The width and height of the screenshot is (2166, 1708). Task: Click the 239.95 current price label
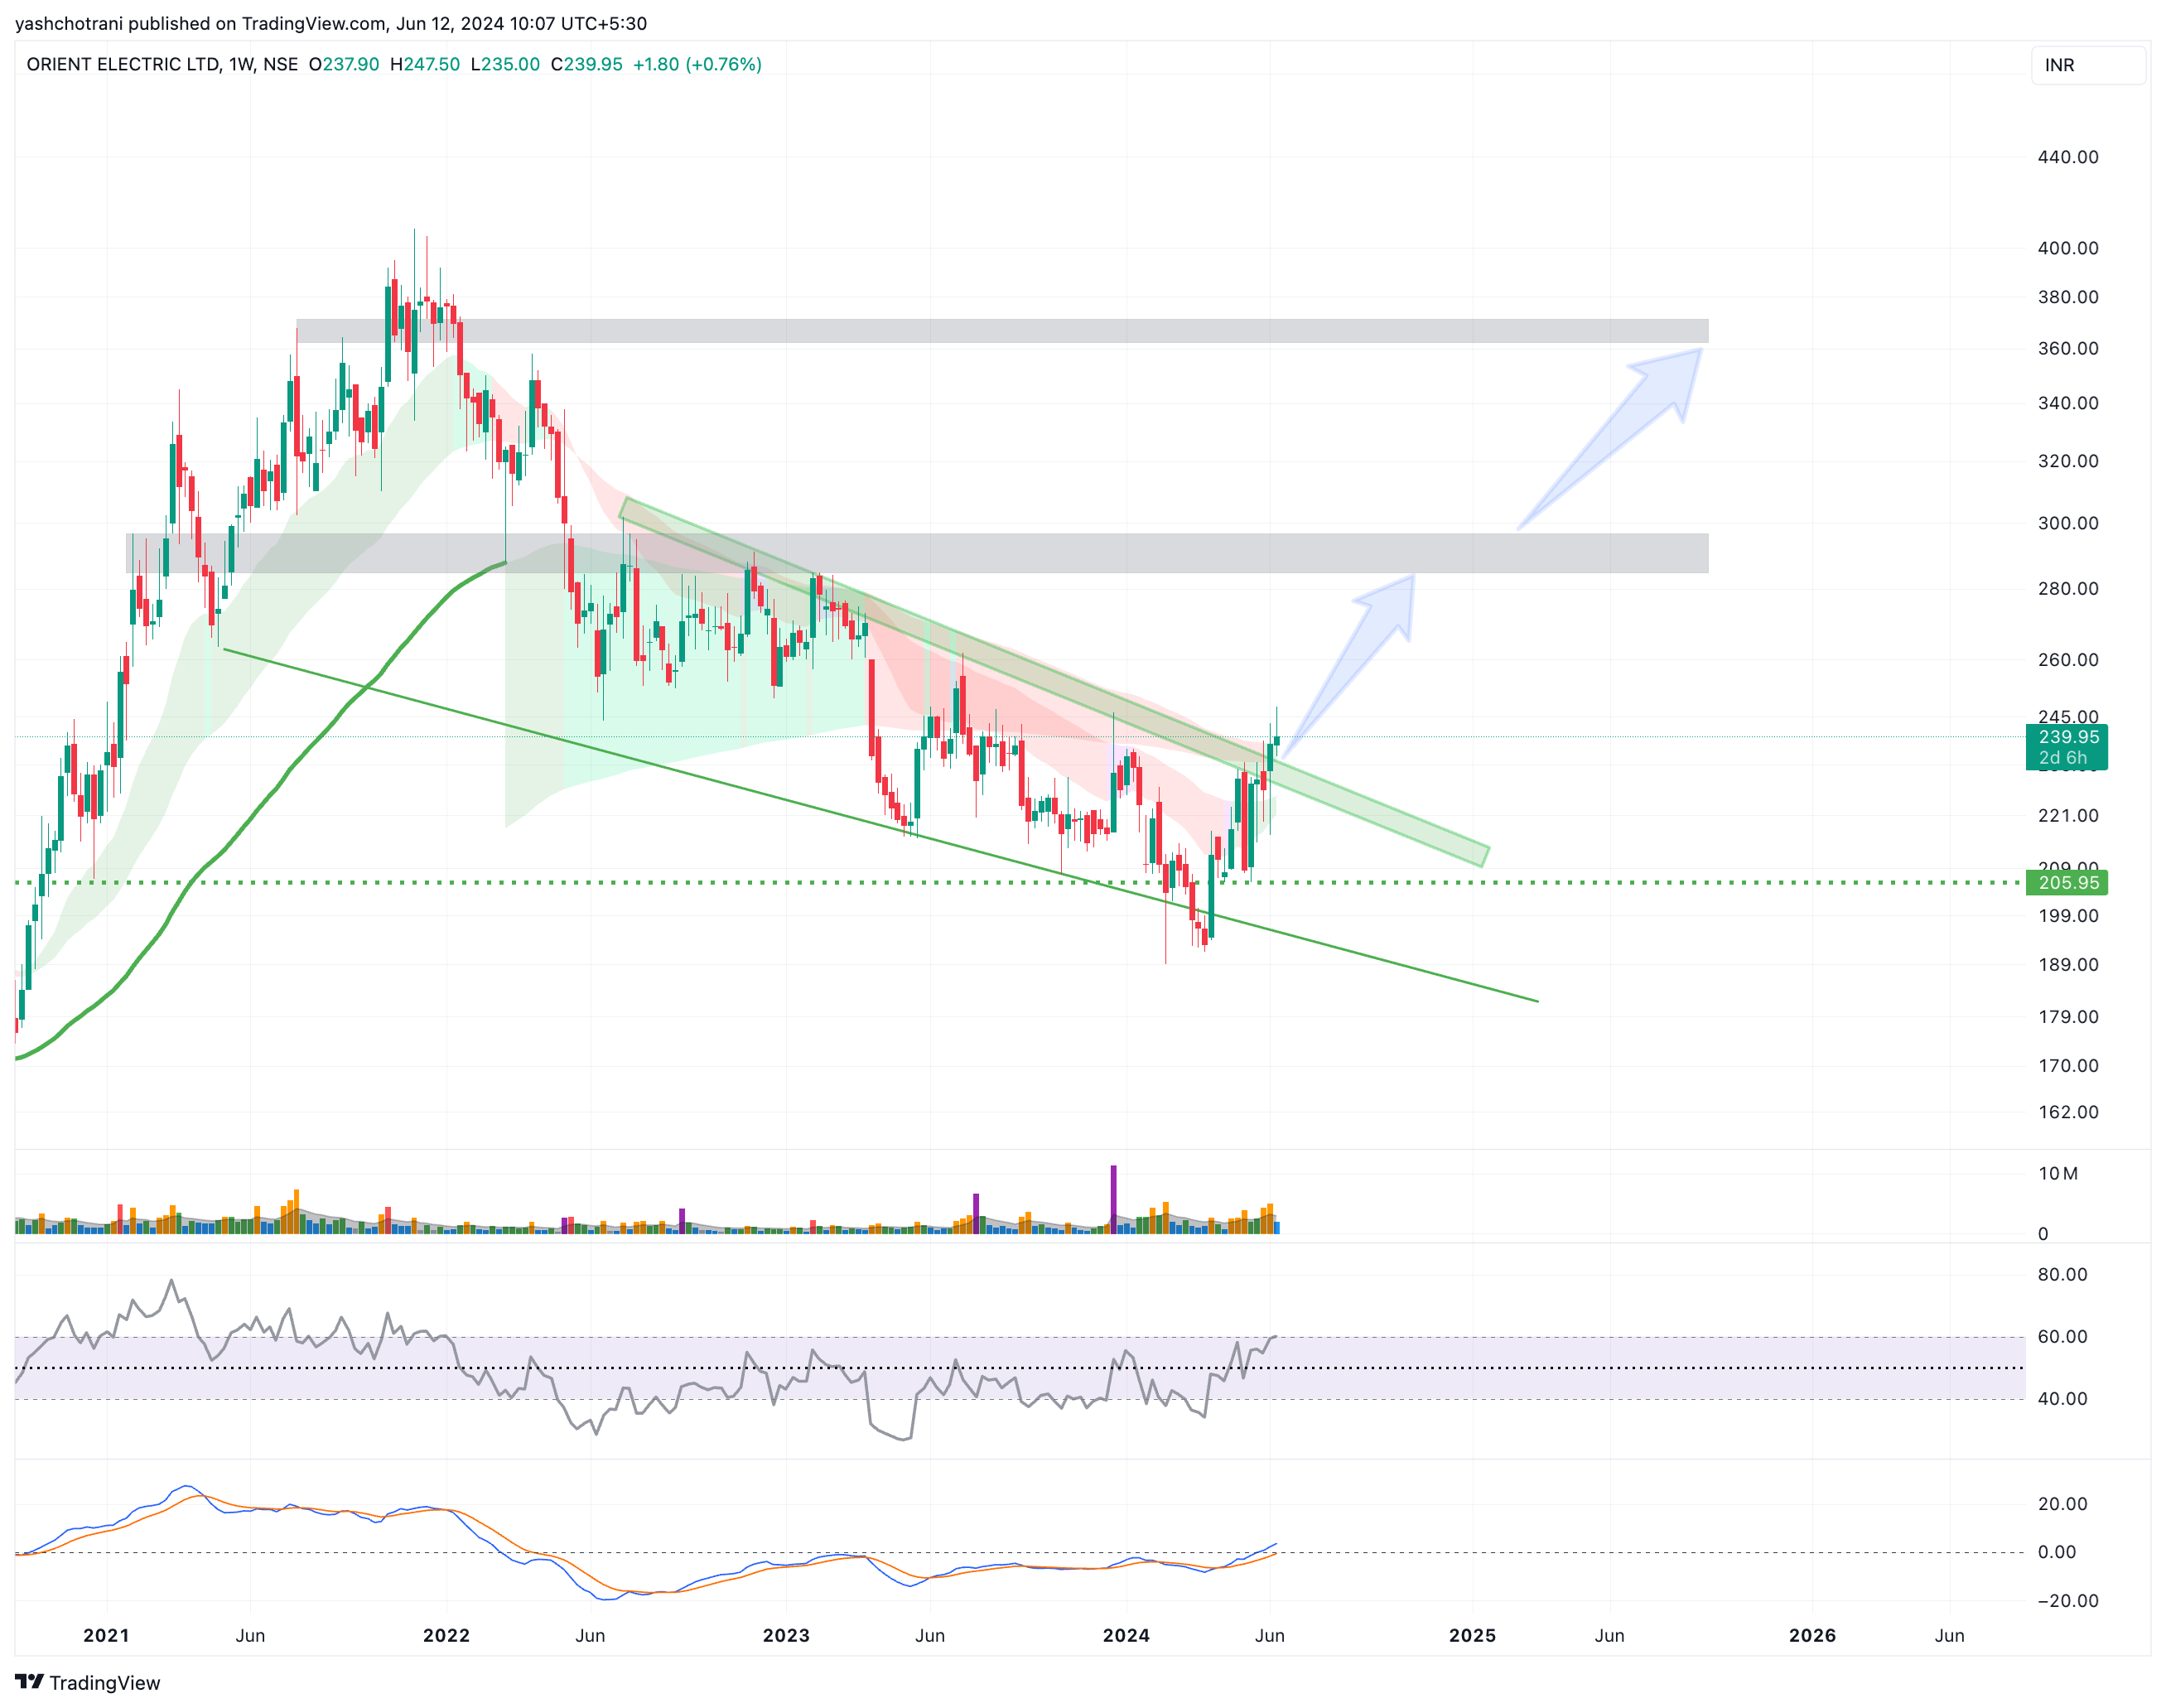(2067, 747)
